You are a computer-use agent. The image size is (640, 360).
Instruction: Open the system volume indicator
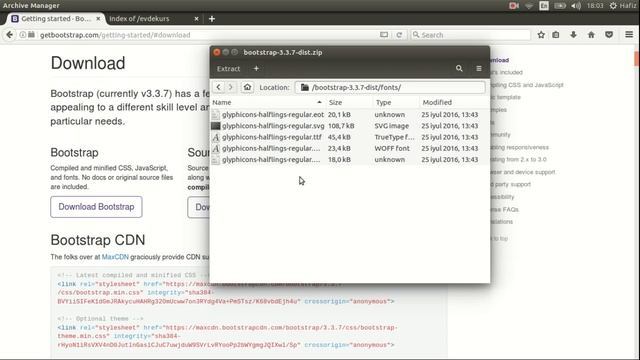point(576,6)
